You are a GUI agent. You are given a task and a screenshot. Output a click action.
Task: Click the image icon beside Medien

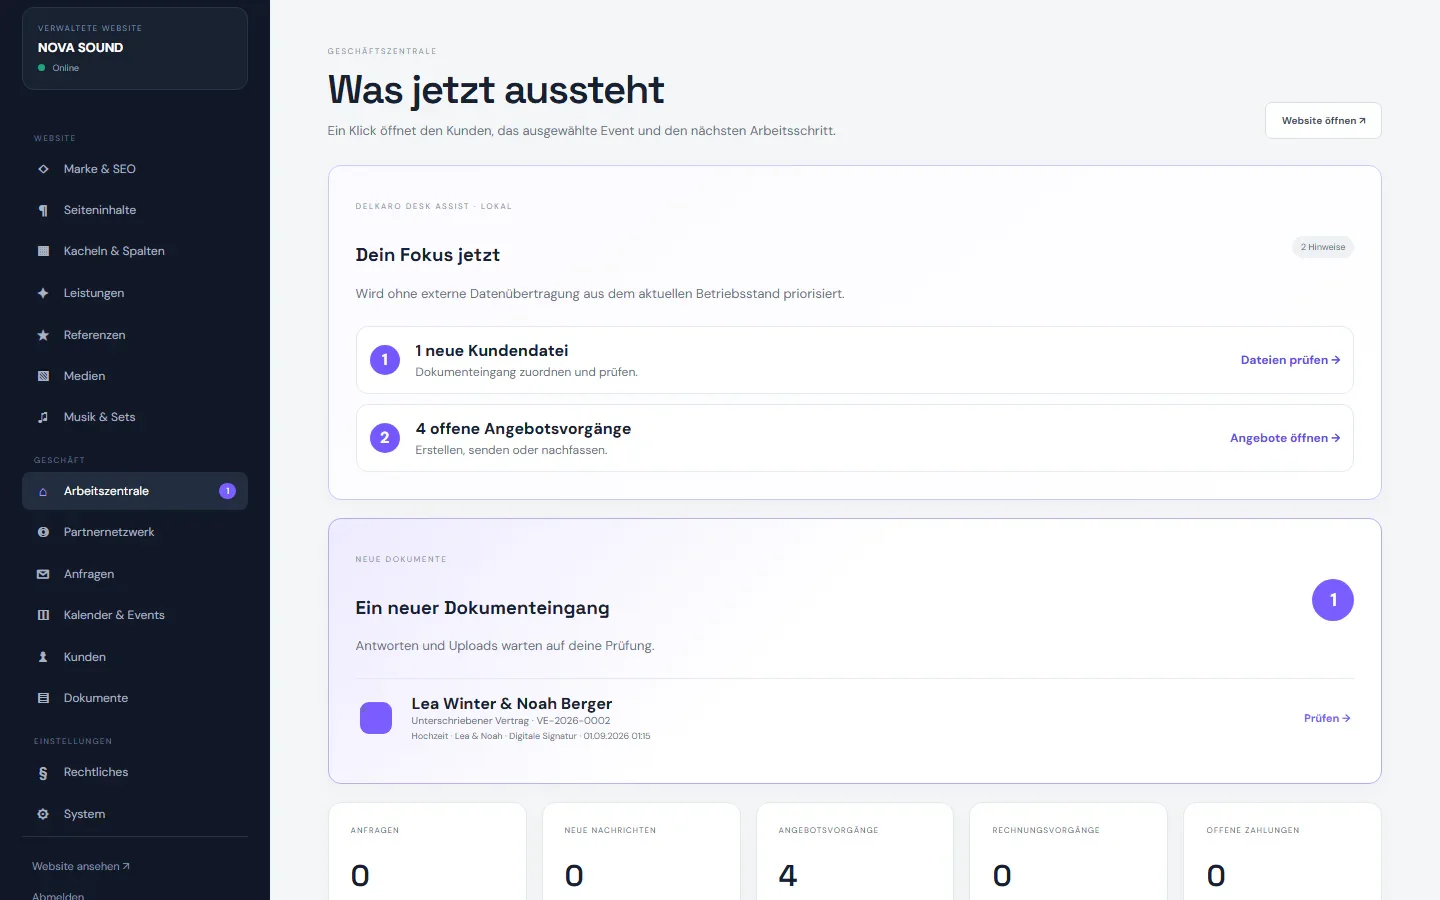43,376
